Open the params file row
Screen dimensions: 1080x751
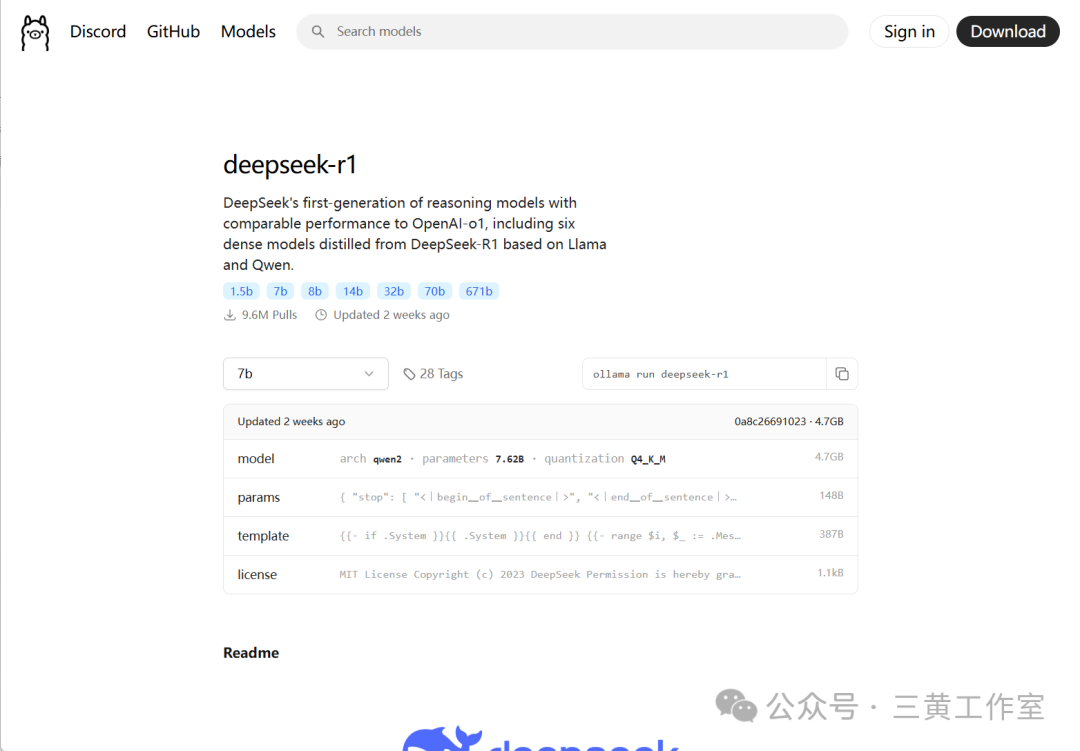[541, 497]
